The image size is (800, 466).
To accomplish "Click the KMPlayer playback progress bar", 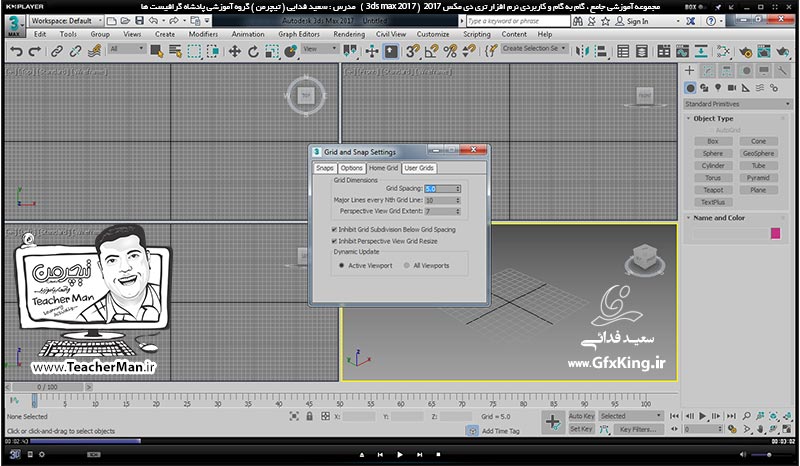I will click(x=400, y=441).
